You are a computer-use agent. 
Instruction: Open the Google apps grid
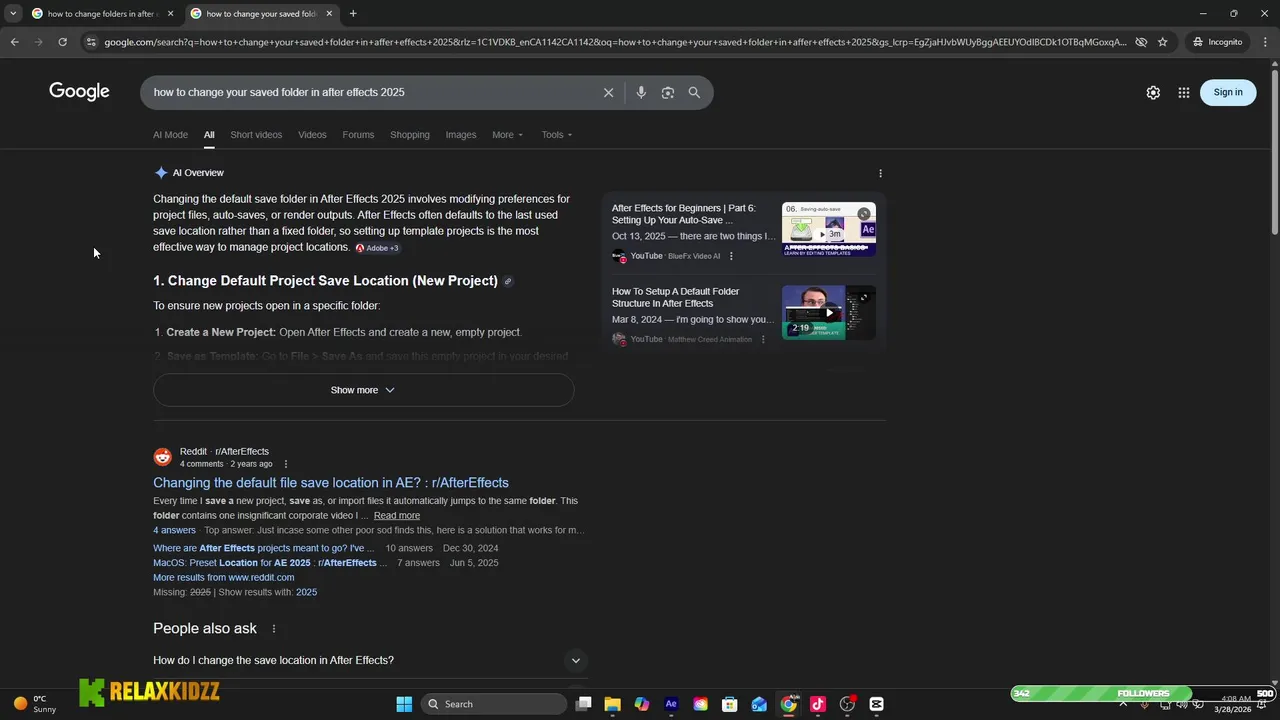(1184, 92)
